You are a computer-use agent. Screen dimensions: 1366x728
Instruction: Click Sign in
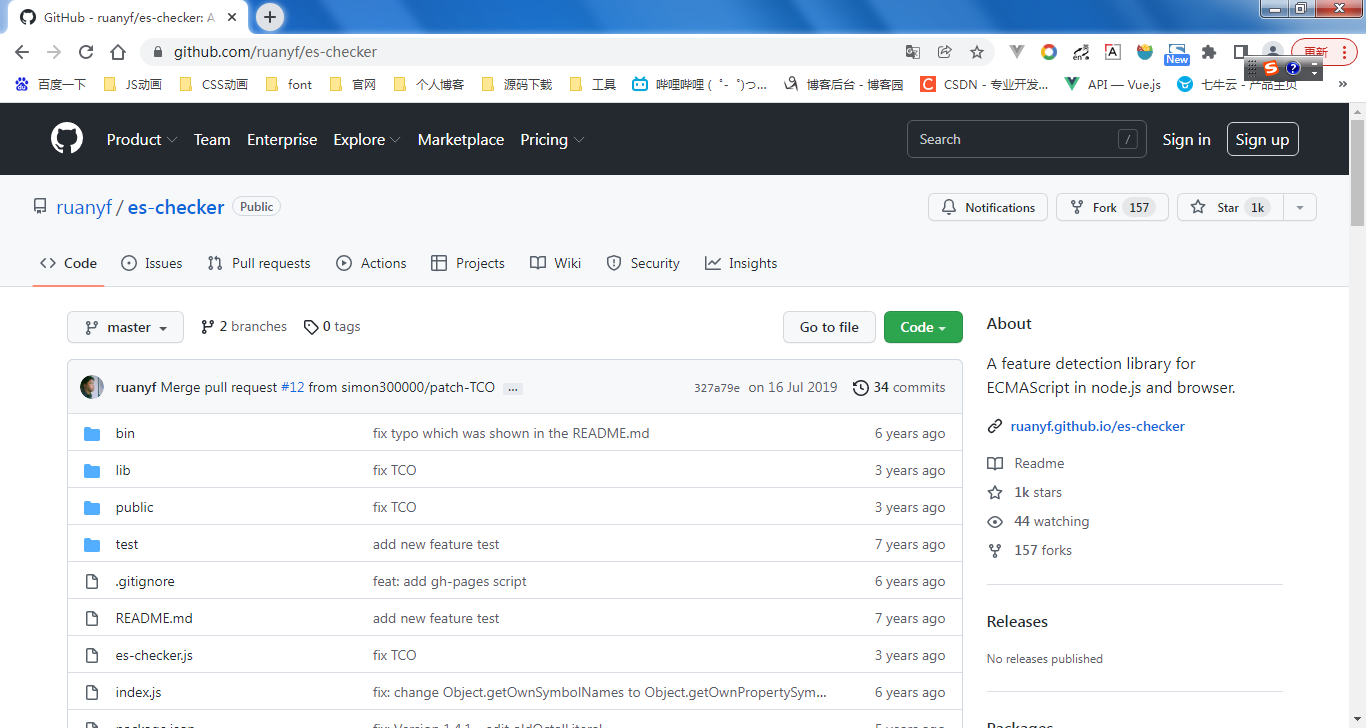click(x=1186, y=140)
